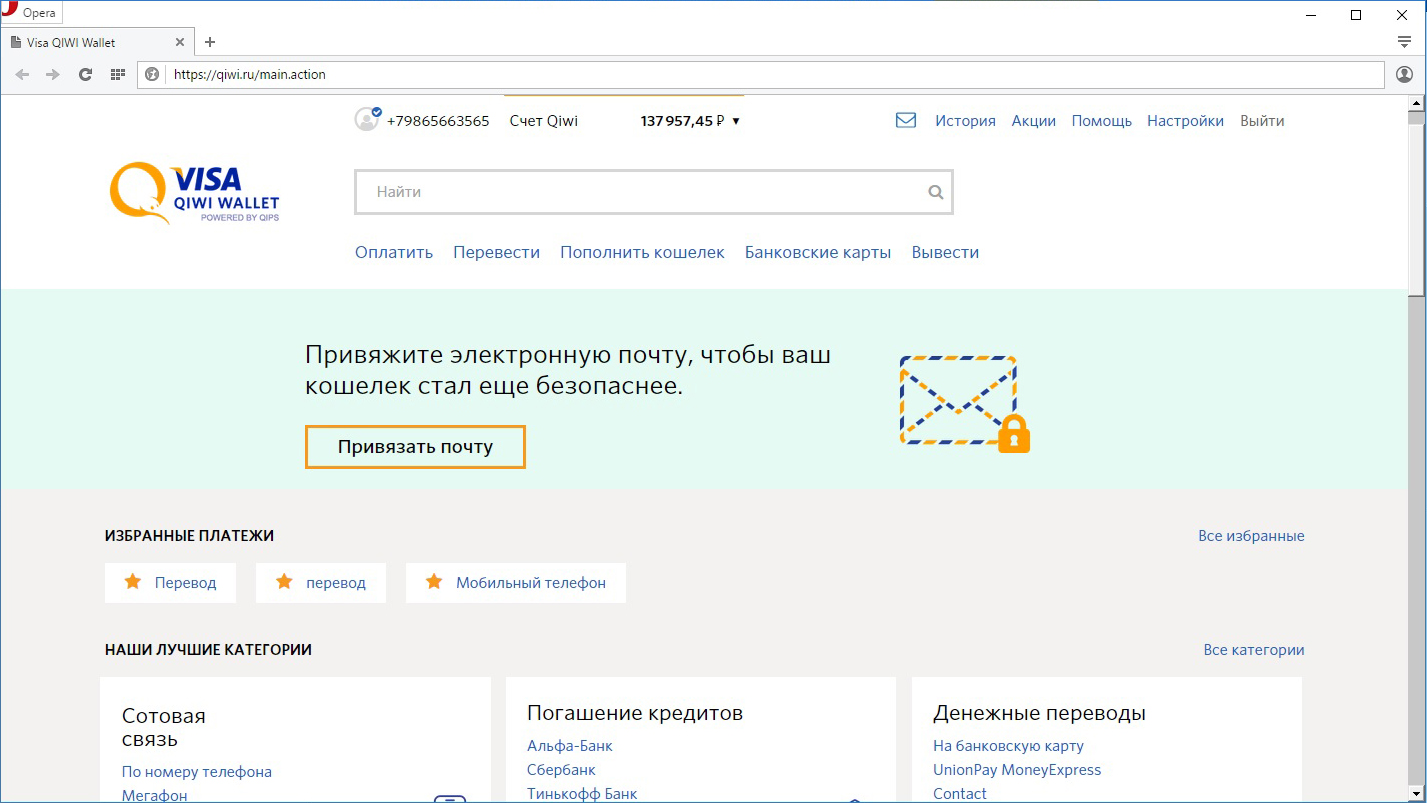Click the star icon on Мобильный телефон

click(x=434, y=581)
